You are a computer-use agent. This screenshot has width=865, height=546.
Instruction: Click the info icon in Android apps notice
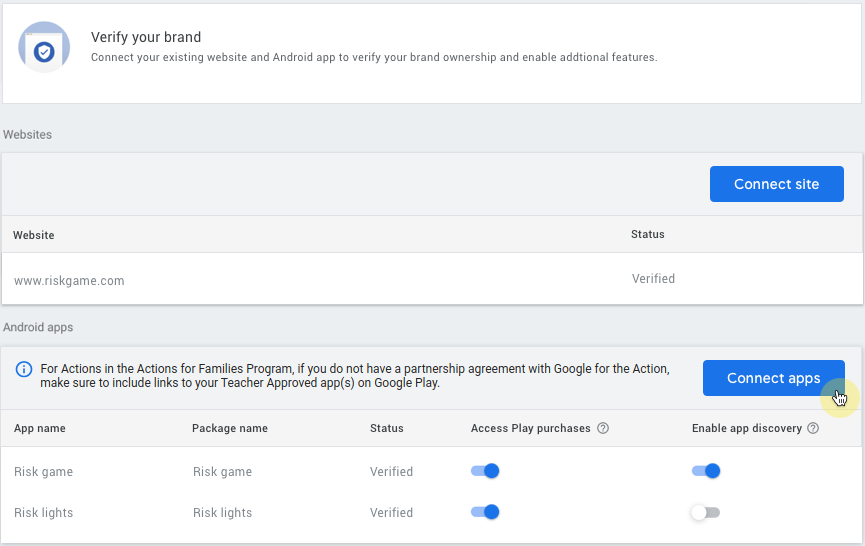(24, 369)
